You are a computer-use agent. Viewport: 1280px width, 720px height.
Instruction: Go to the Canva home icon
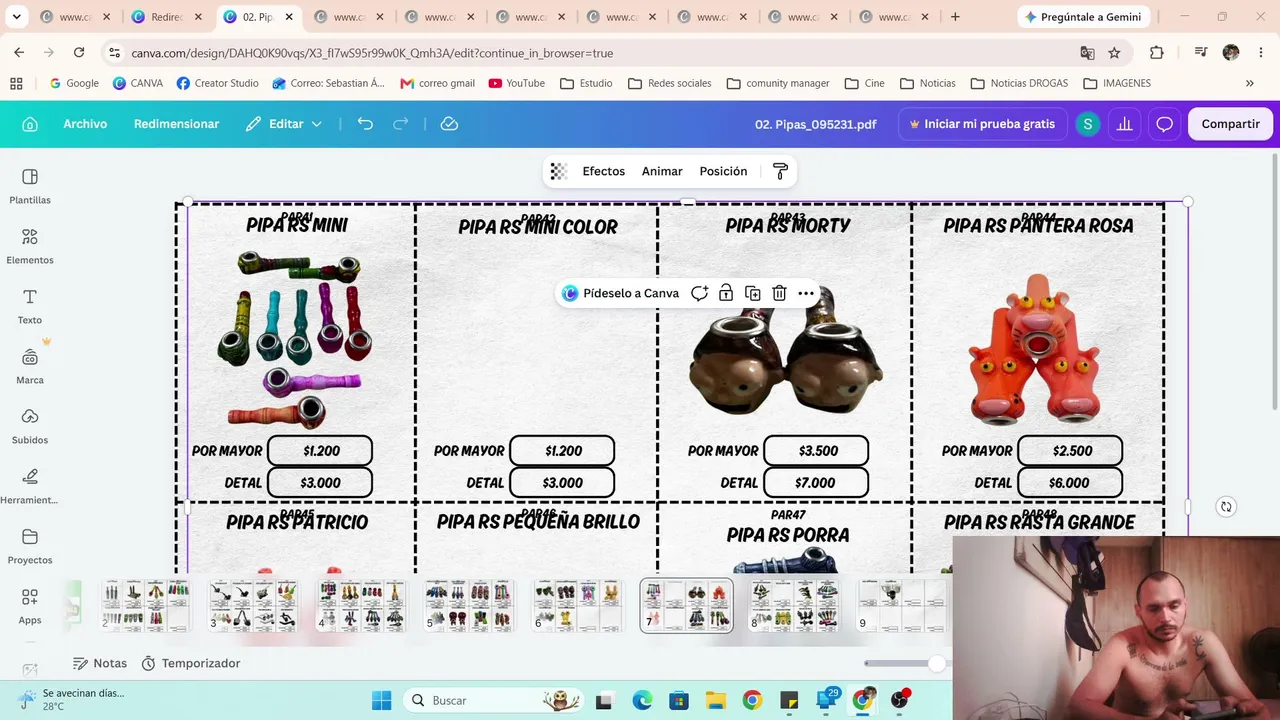coord(30,124)
